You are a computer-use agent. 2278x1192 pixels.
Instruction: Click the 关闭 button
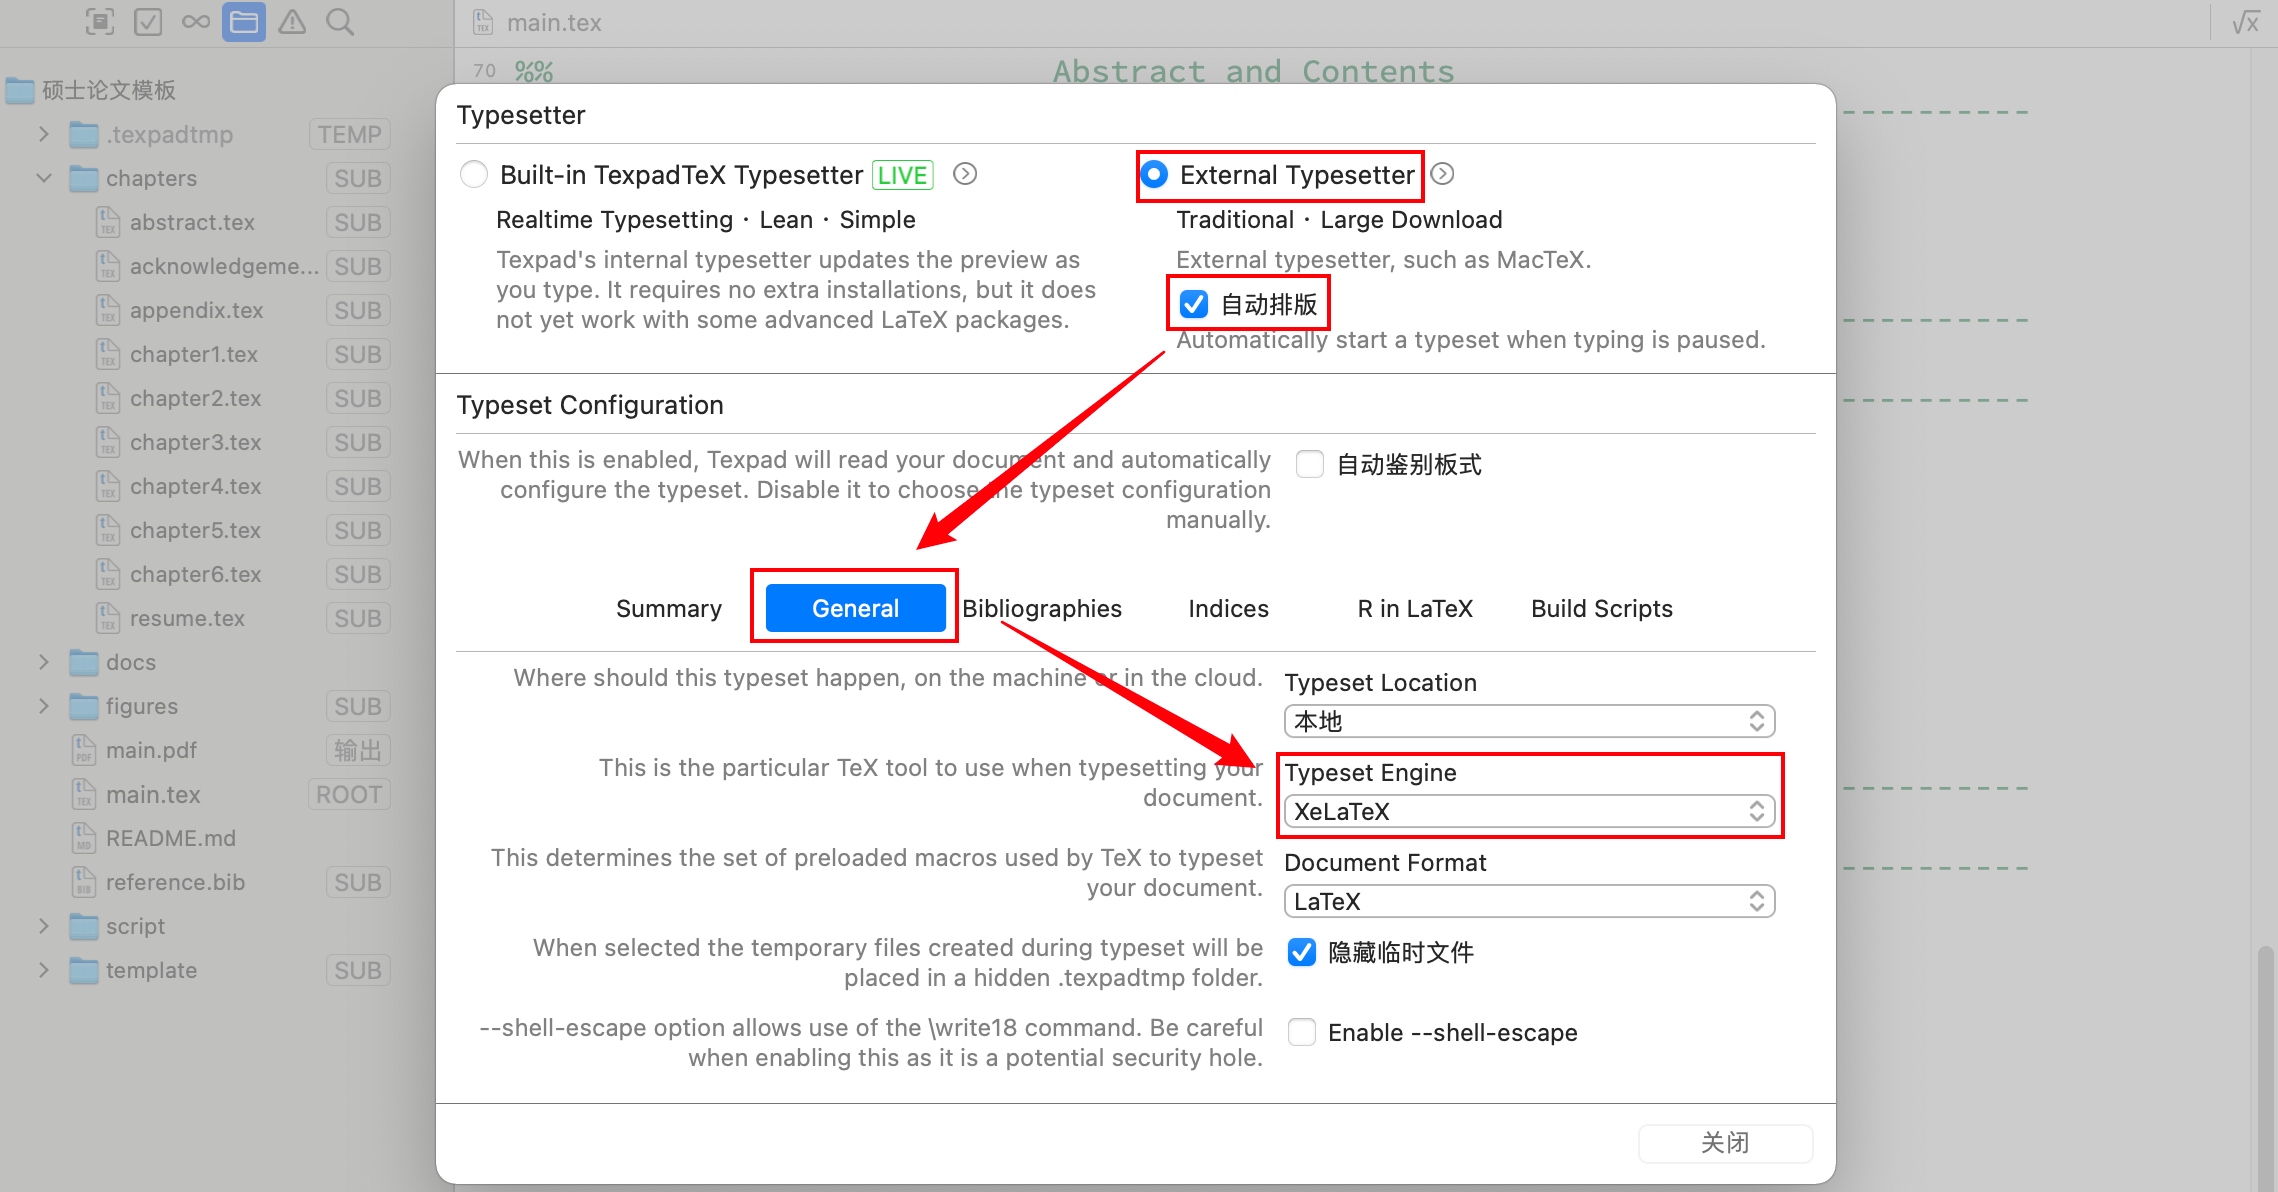1725,1143
